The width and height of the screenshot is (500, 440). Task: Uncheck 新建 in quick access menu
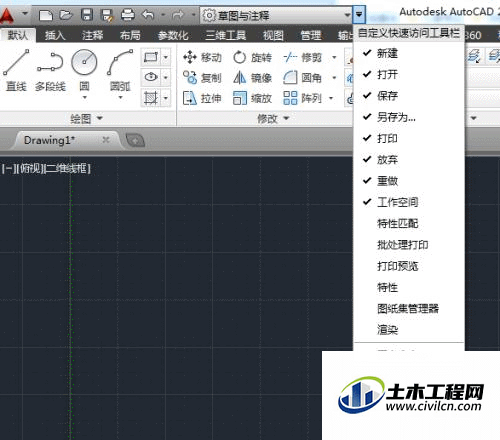(409, 53)
